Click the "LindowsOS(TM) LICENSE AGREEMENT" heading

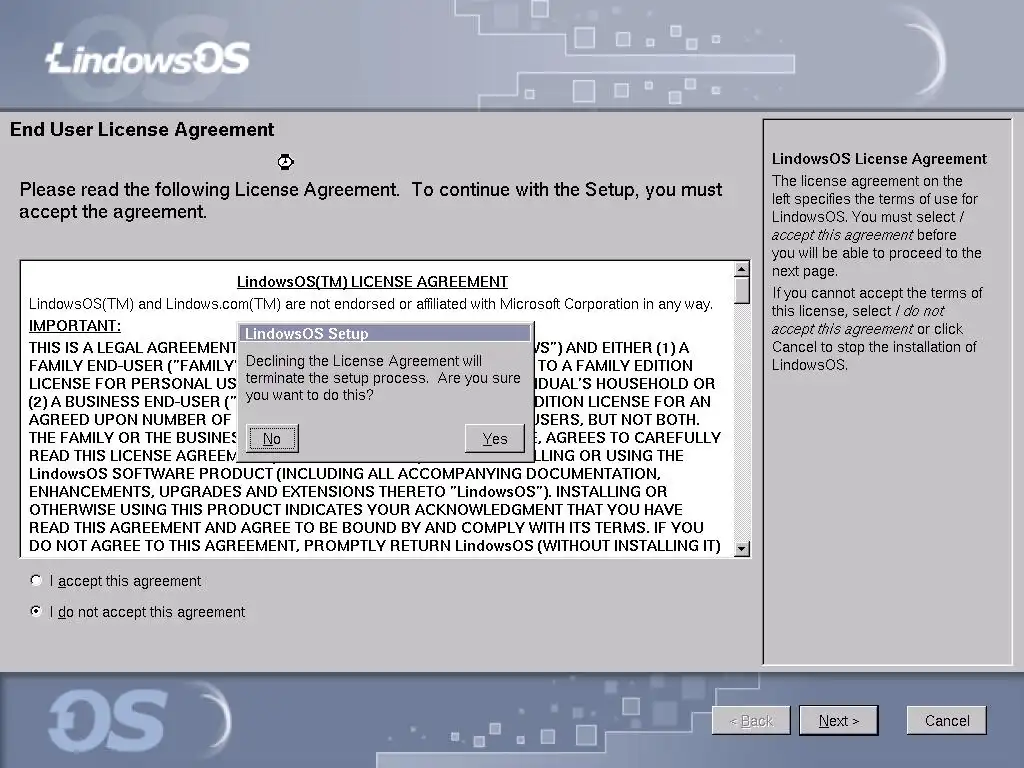372,281
